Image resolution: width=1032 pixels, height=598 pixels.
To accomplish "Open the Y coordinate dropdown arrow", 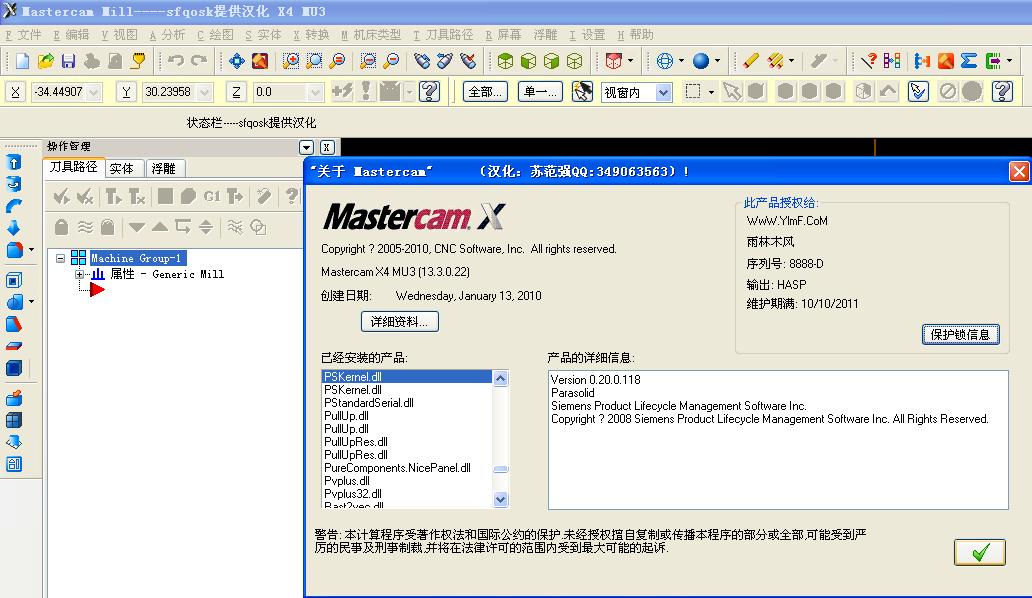I will click(205, 92).
